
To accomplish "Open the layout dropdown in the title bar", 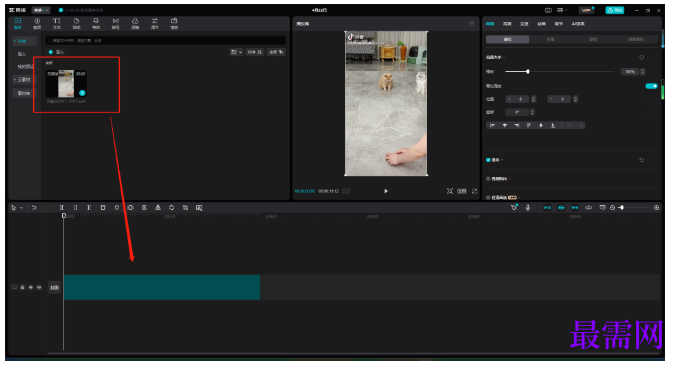I will coord(562,10).
